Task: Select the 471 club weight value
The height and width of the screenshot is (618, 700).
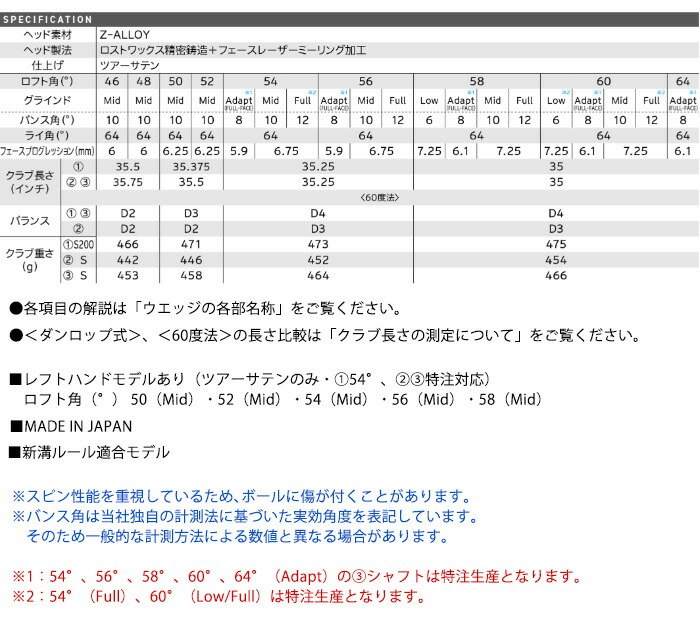Action: [x=191, y=243]
